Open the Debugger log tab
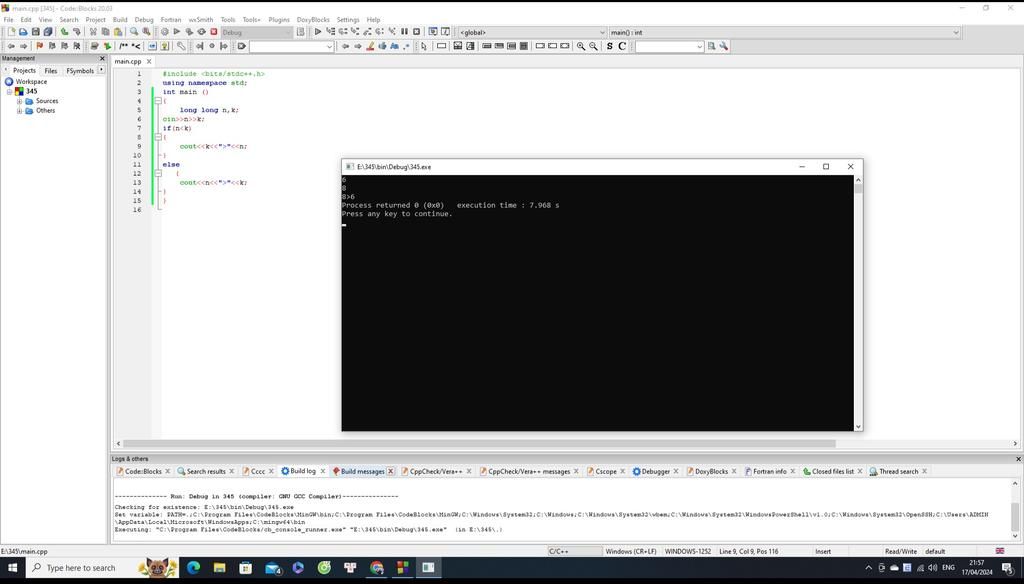 [656, 471]
